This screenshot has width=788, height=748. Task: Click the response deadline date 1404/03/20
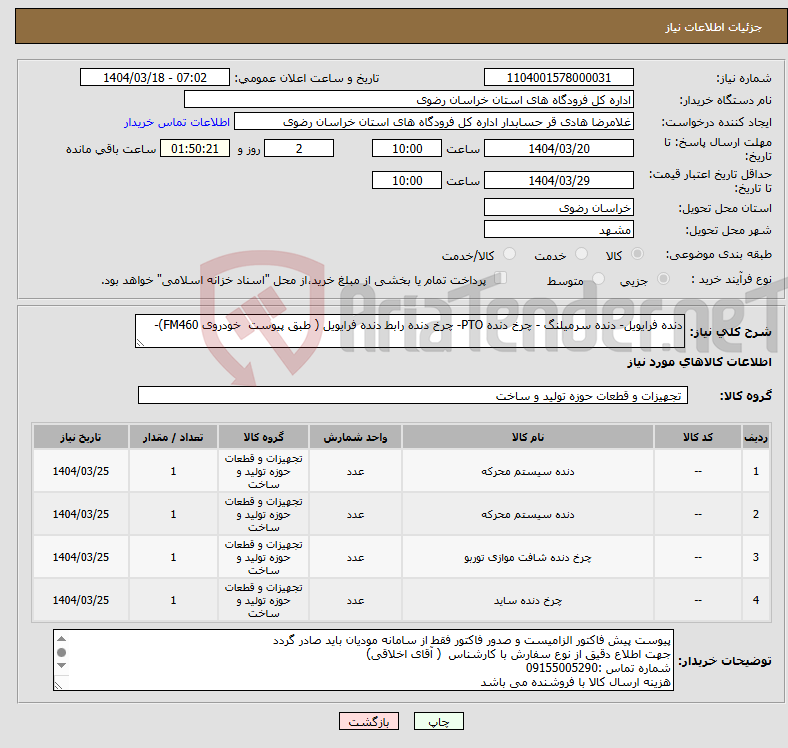click(x=558, y=148)
